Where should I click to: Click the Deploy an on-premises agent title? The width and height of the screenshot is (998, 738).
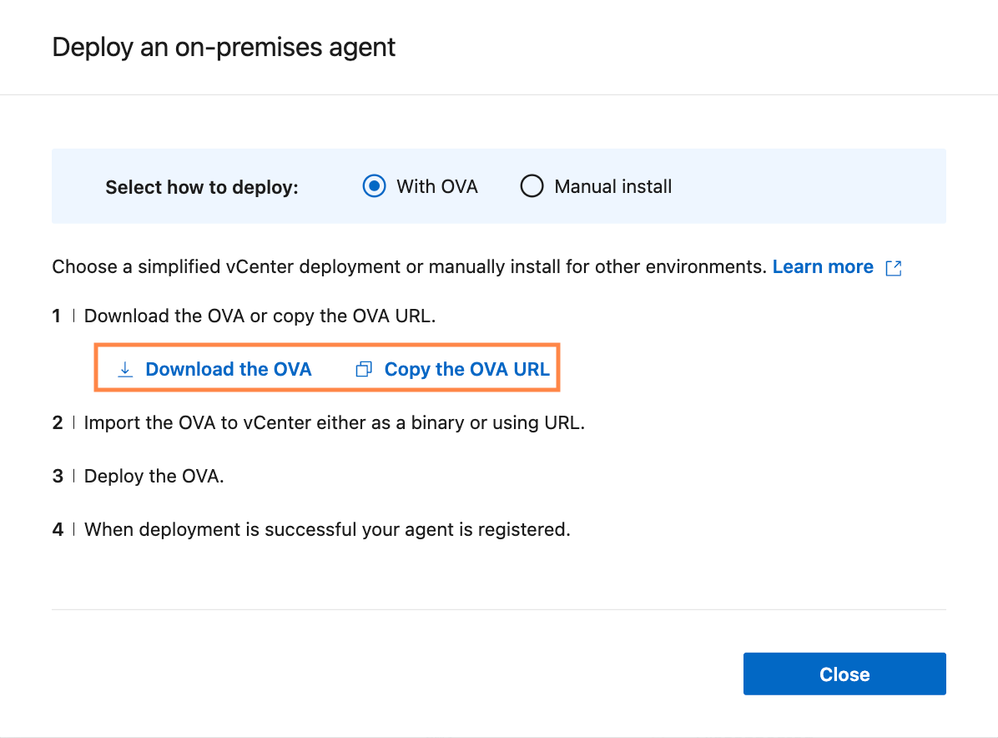click(224, 47)
